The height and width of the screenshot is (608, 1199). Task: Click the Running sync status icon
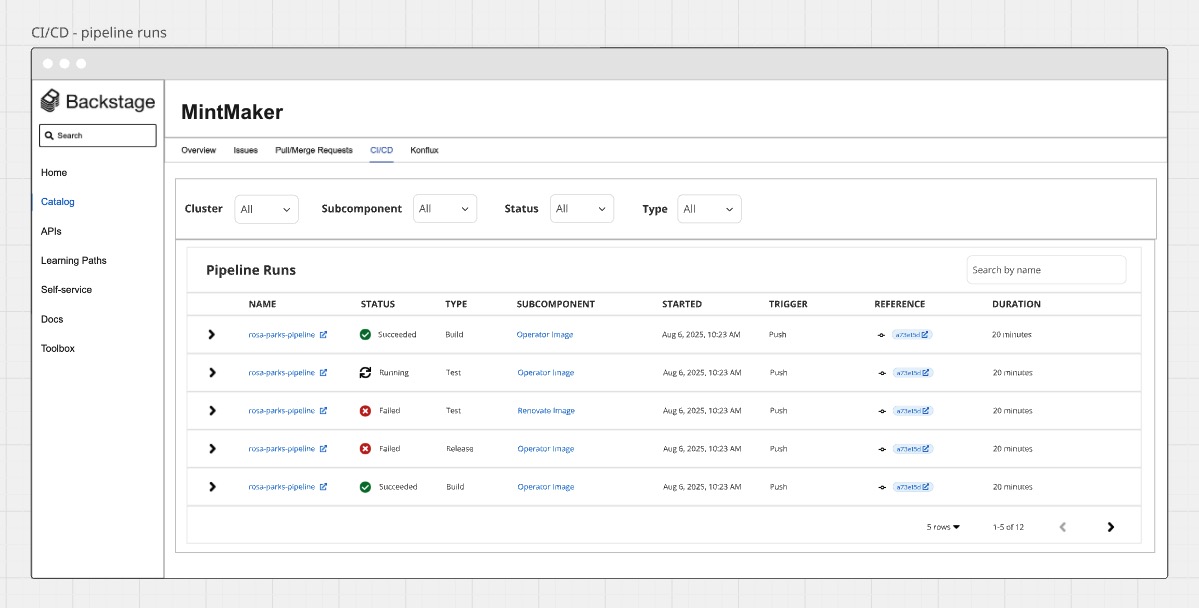(x=365, y=373)
